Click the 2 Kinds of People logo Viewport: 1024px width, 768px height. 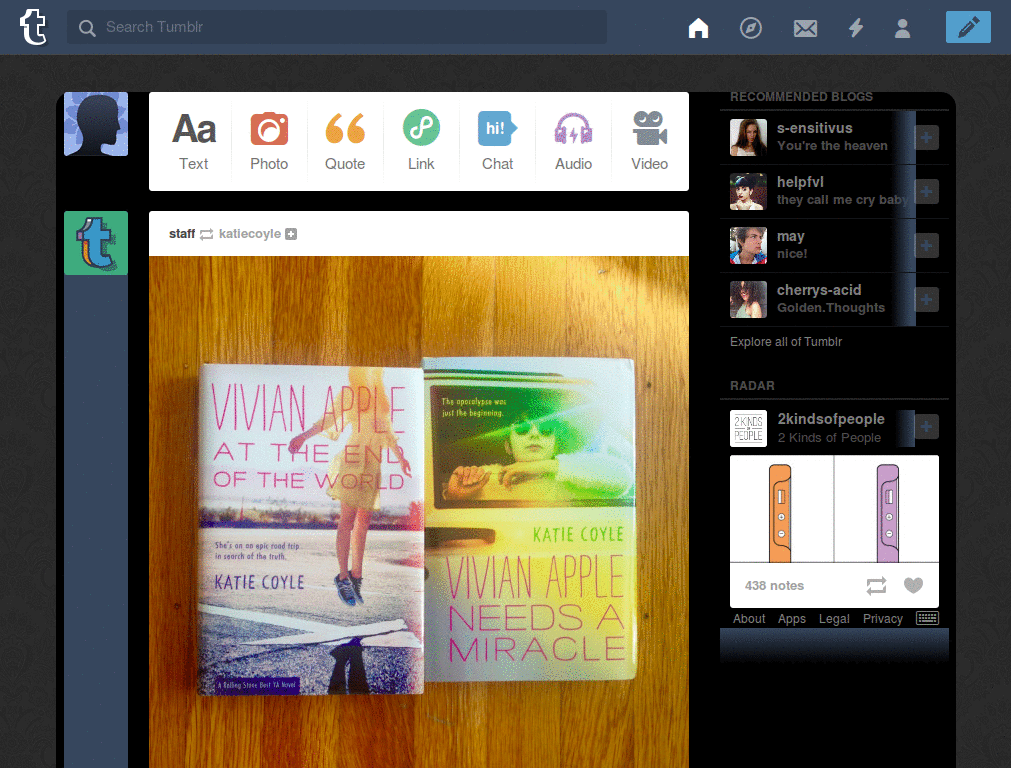748,428
